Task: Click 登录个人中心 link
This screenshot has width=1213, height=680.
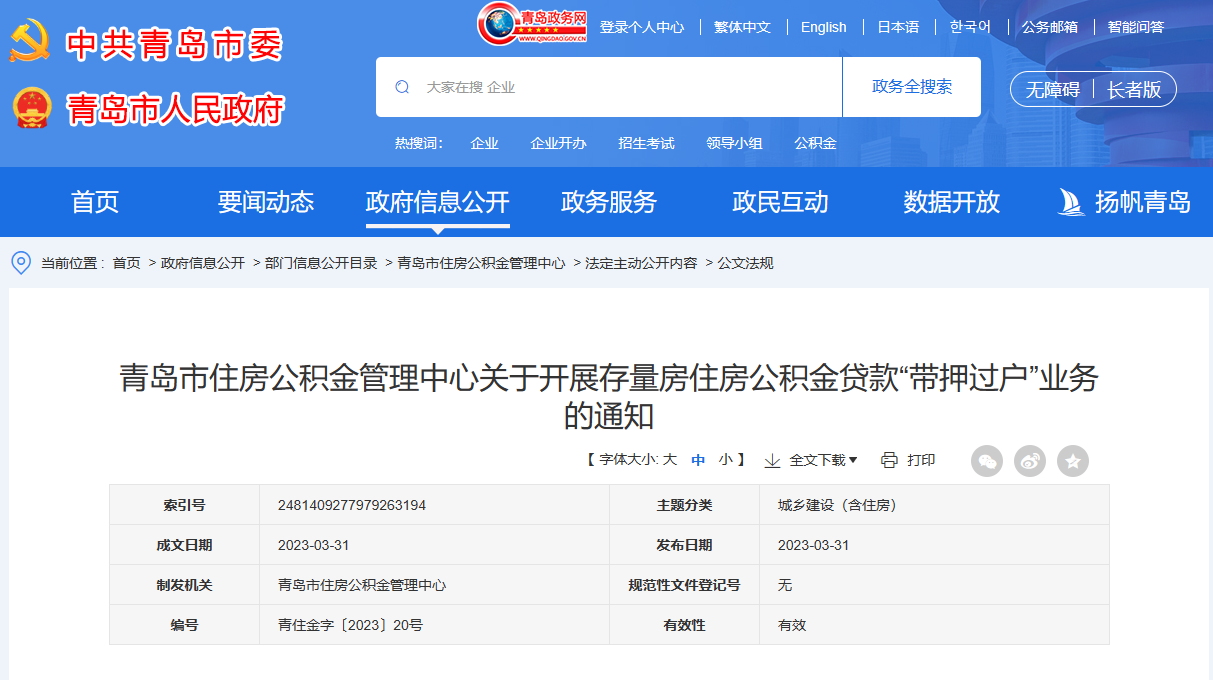Action: click(642, 27)
